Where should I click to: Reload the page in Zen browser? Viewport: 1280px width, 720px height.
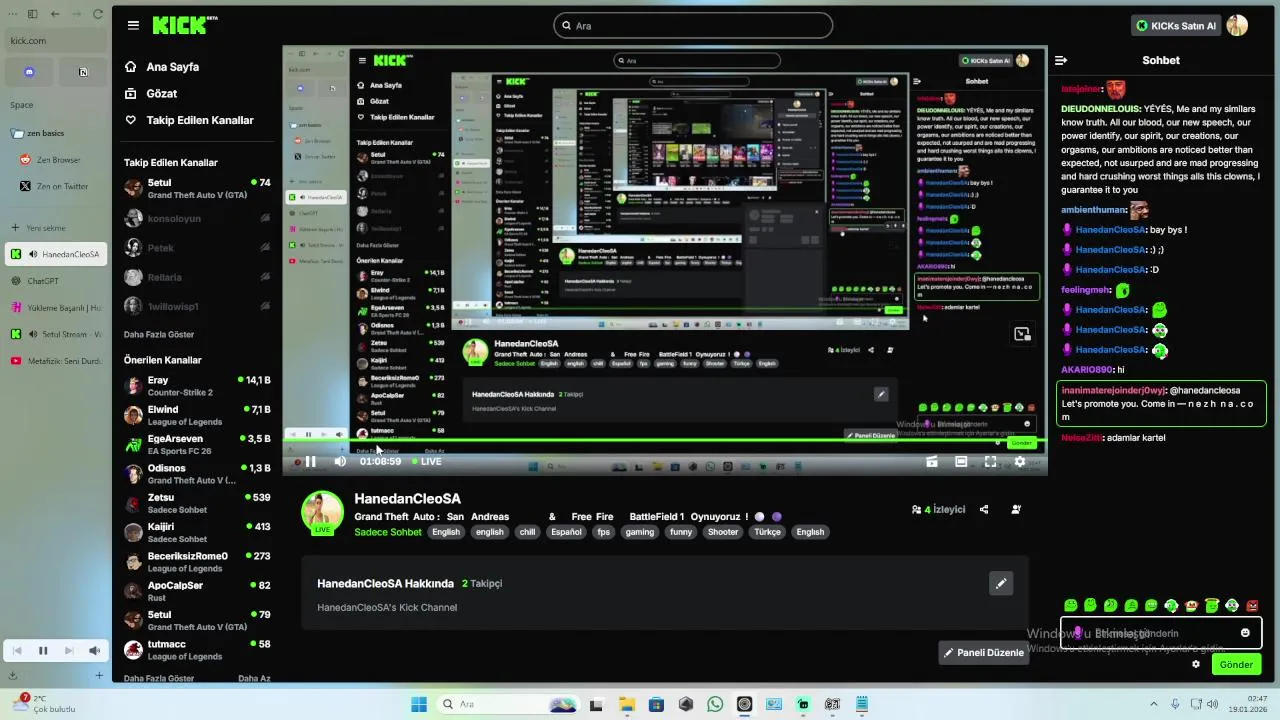[98, 14]
